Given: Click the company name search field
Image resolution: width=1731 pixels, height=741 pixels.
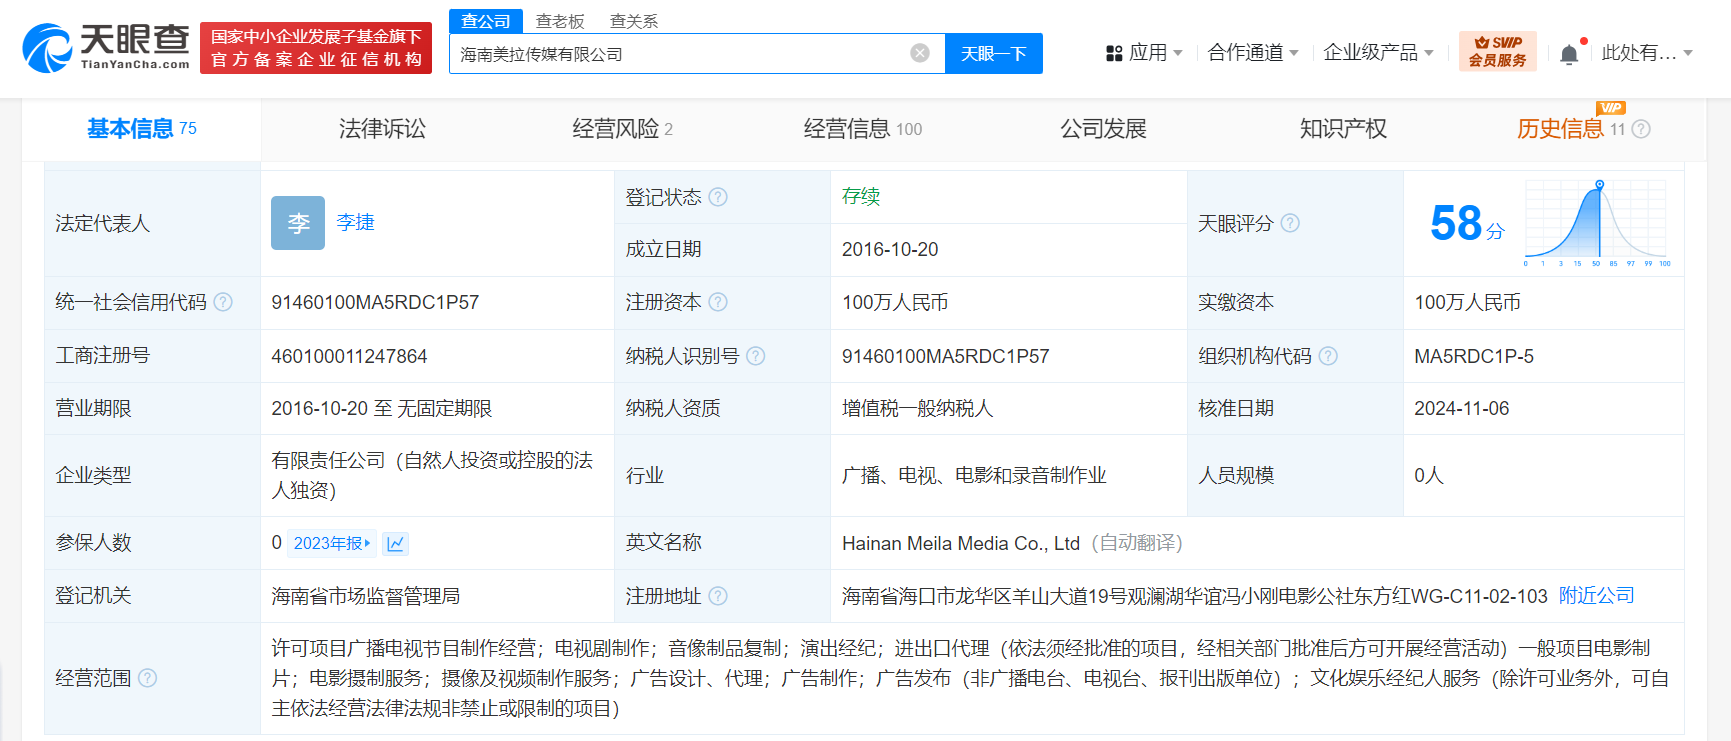Looking at the screenshot, I should click(680, 54).
